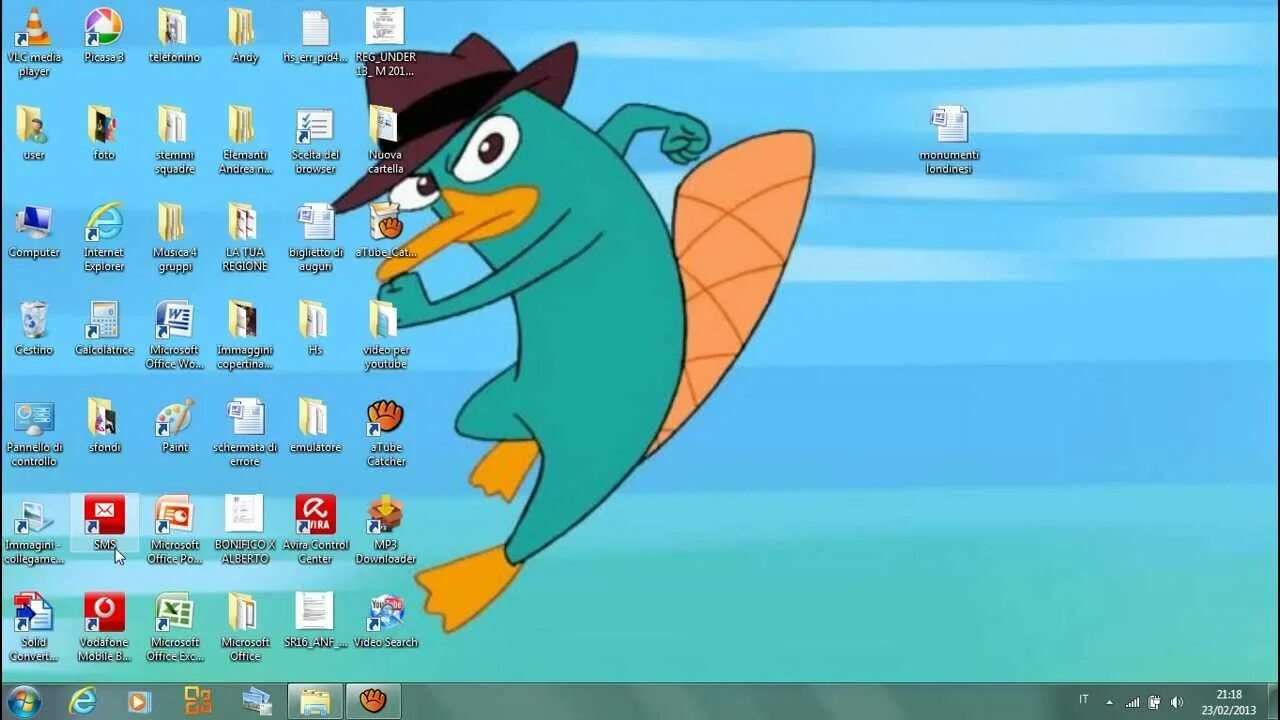Select the Computer desktop icon
This screenshot has width=1280, height=720.
(x=34, y=230)
